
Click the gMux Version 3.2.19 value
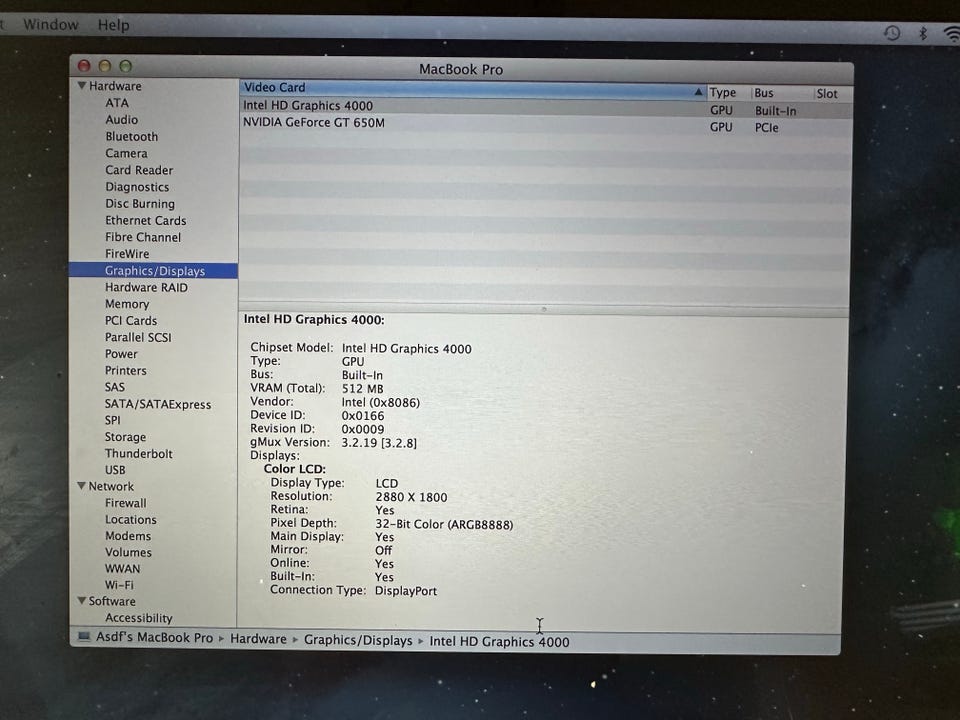(379, 442)
